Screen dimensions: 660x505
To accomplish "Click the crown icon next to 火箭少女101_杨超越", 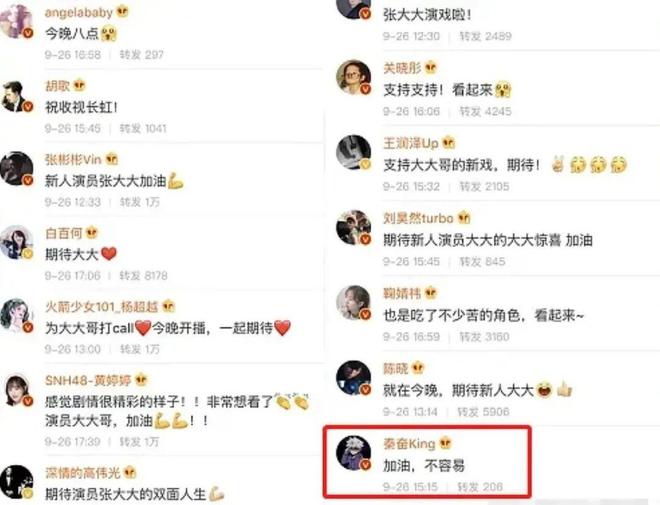I will pos(168,306).
